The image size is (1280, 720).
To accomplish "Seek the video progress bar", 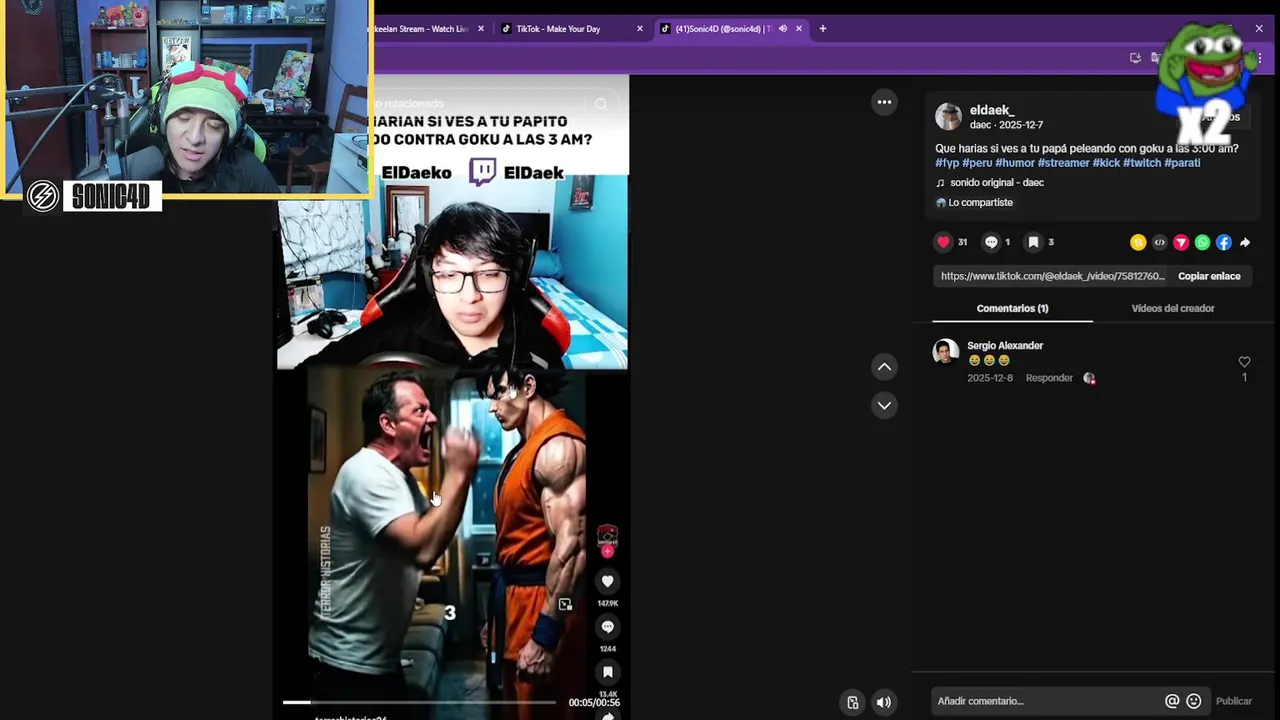I will pyautogui.click(x=420, y=703).
